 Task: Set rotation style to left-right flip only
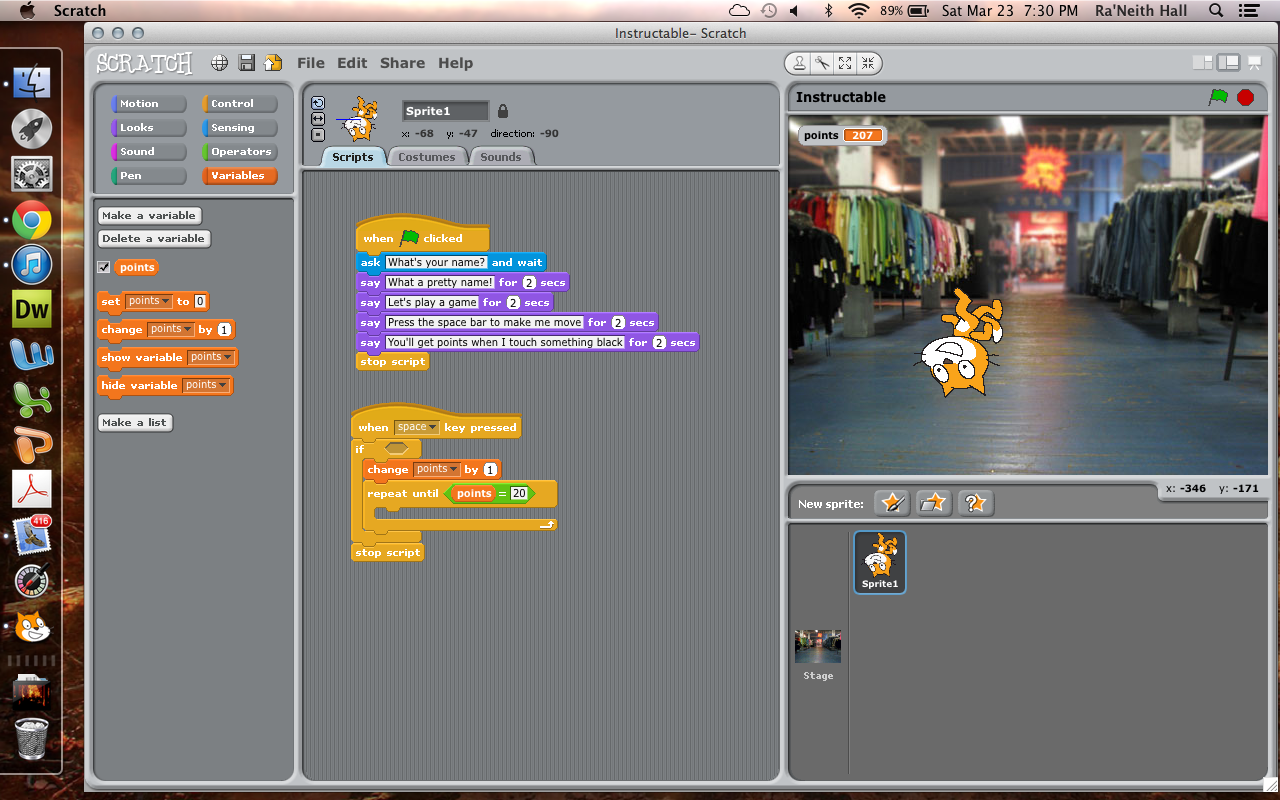point(318,119)
